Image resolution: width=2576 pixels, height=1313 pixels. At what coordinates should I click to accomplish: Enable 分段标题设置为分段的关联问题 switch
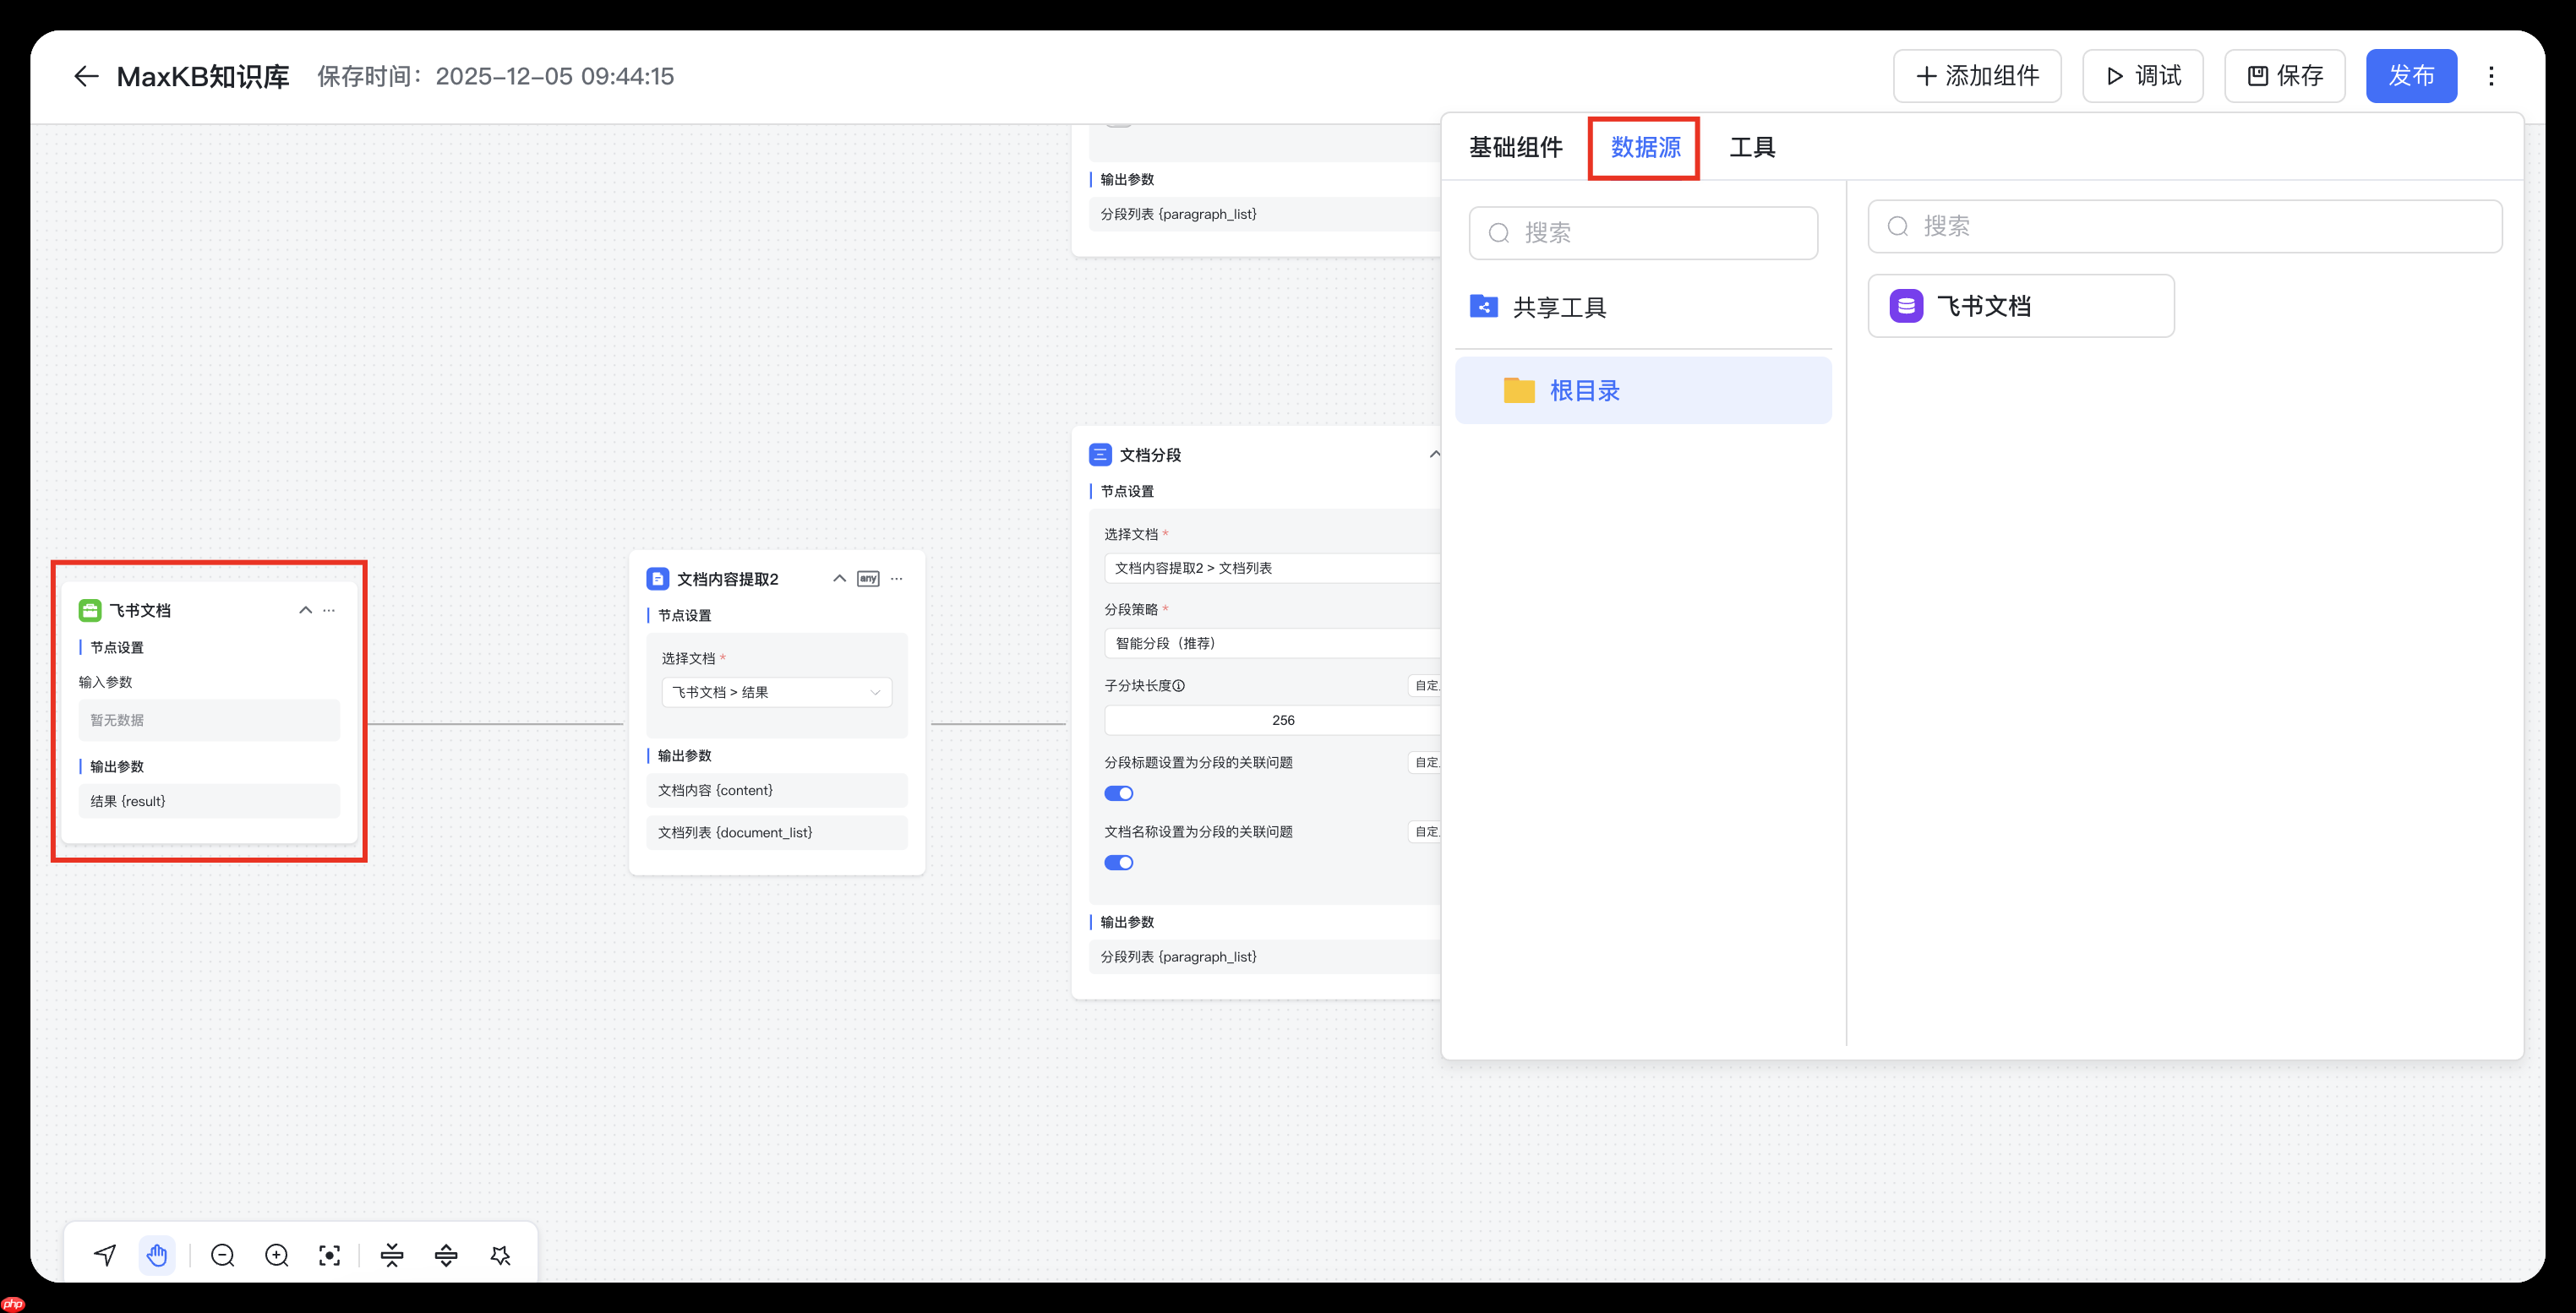tap(1119, 793)
